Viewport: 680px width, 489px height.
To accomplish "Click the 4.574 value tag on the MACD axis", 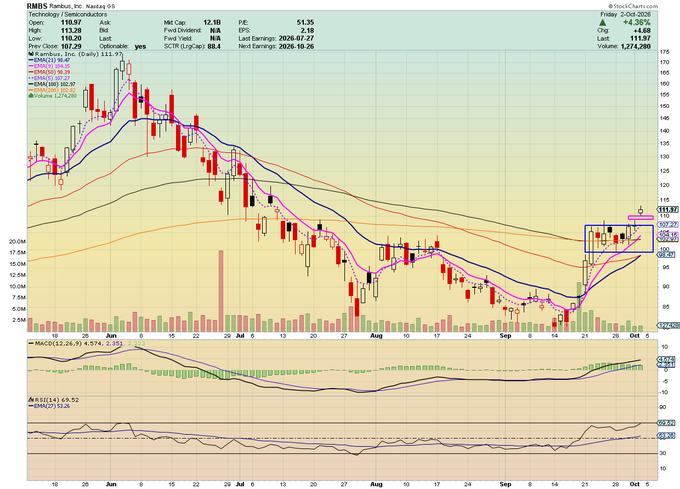I will coord(667,359).
